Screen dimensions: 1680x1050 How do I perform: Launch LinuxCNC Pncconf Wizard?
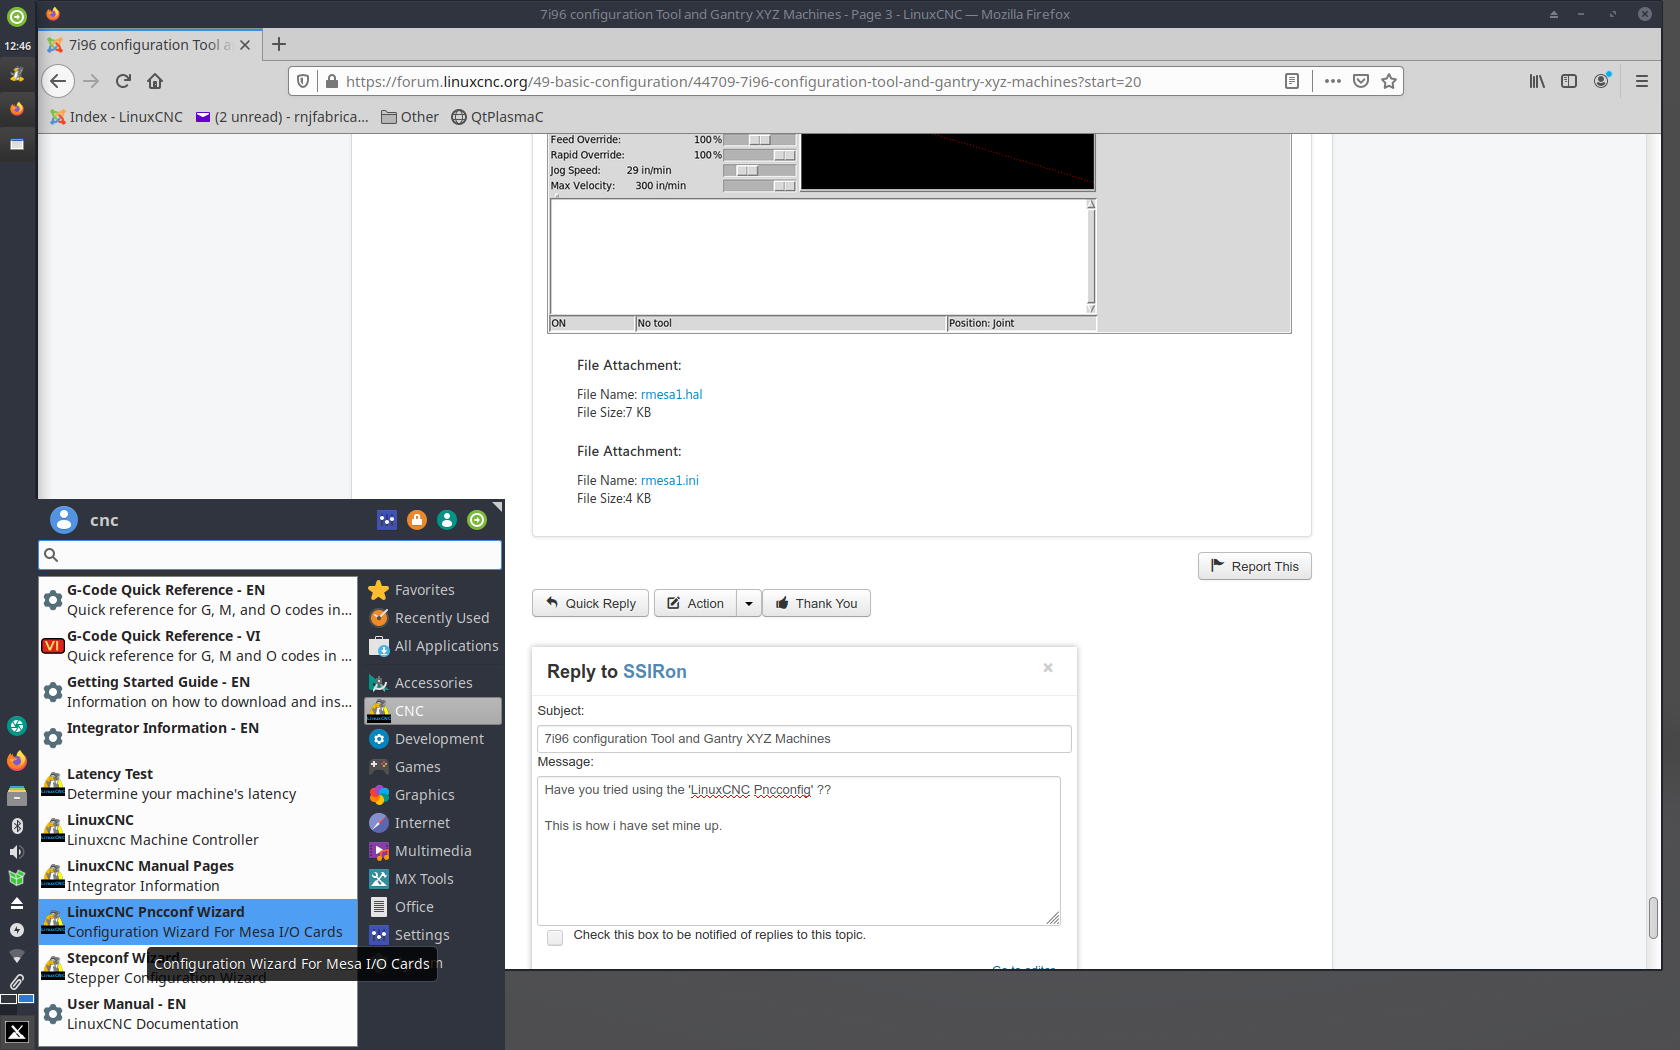pos(198,922)
